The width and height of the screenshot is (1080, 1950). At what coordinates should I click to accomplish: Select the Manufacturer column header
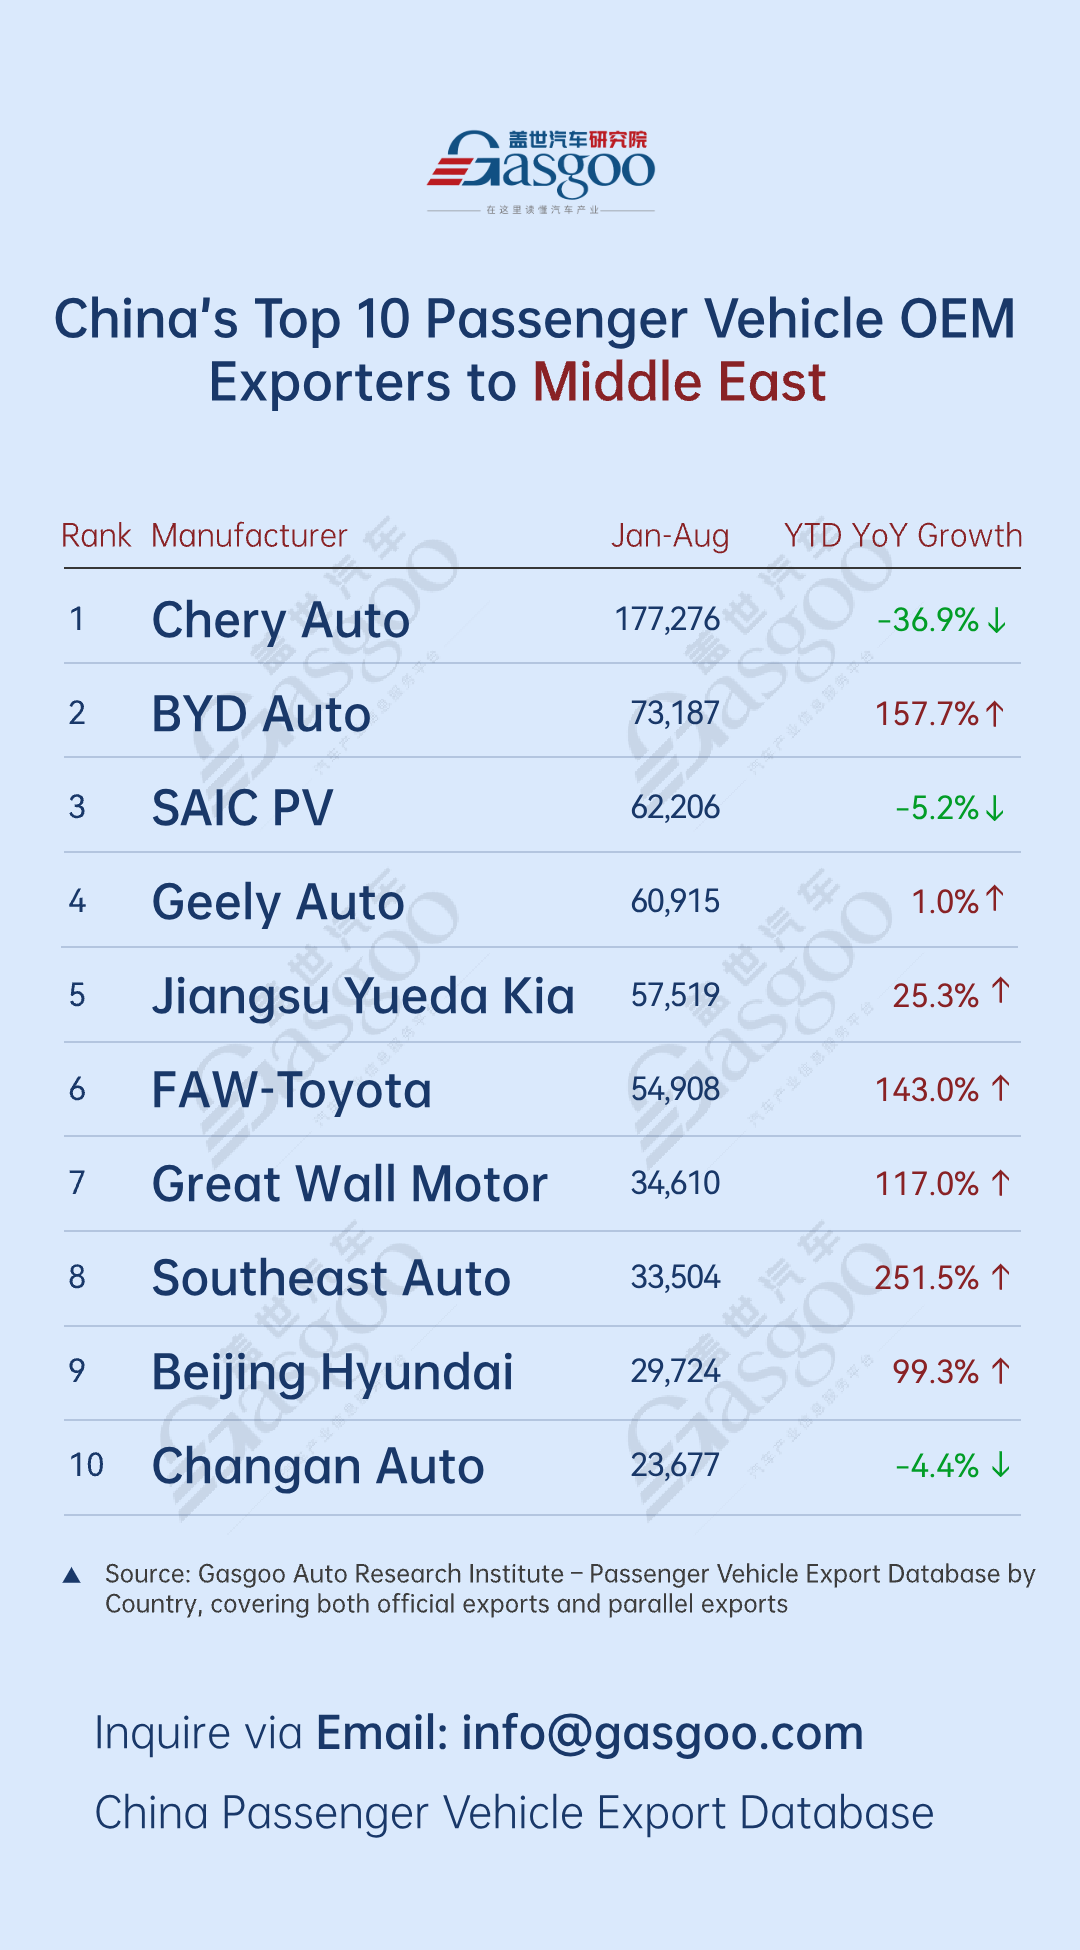point(249,536)
